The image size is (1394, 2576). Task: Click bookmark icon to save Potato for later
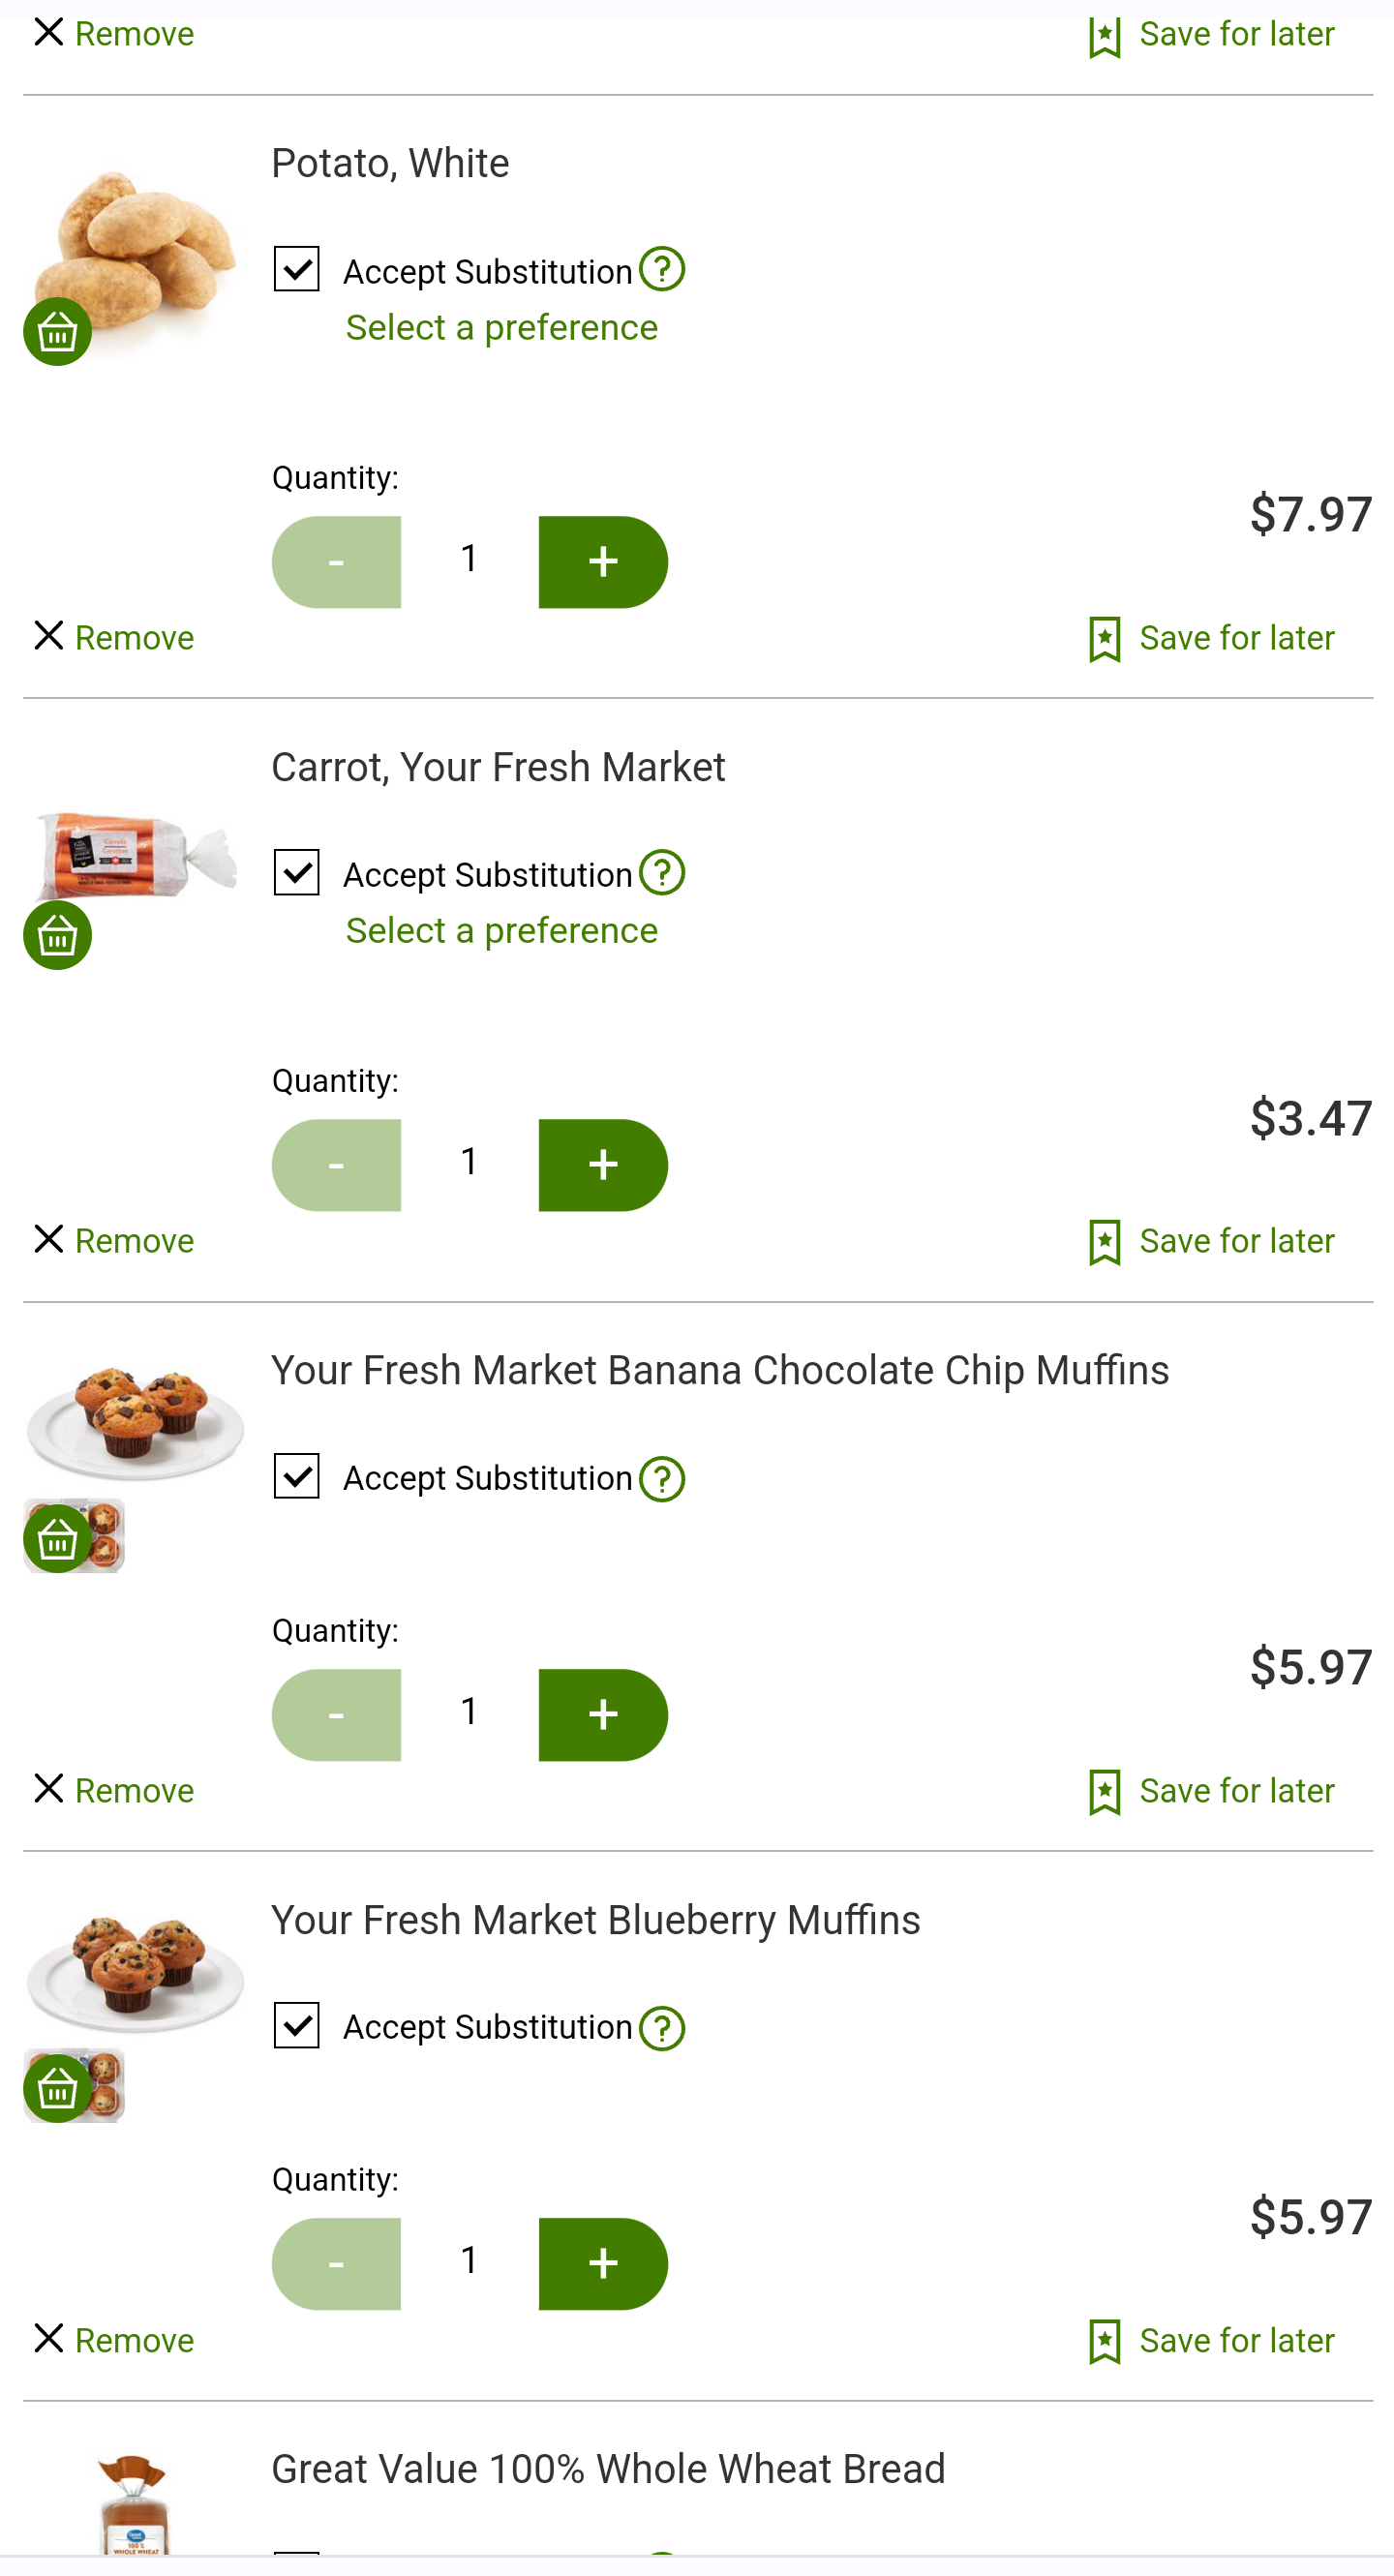1105,639
